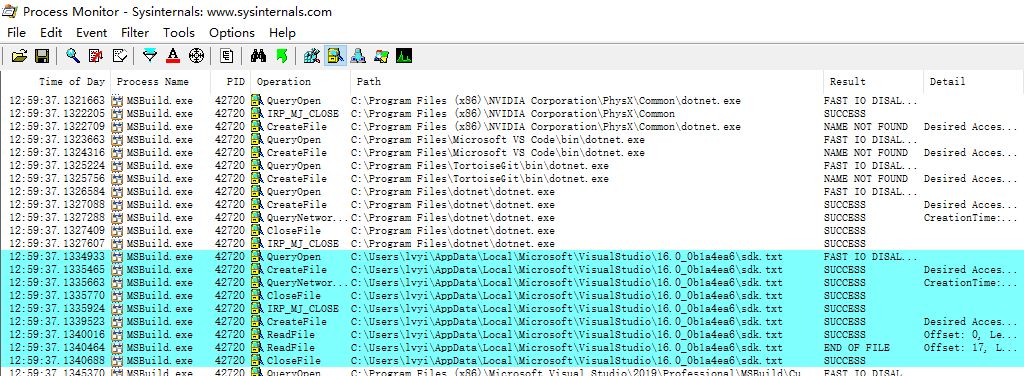This screenshot has height=376, width=1024.
Task: Select the IRP_MJ_CLOSE operation at 12:59:37.1327607
Action: click(302, 244)
